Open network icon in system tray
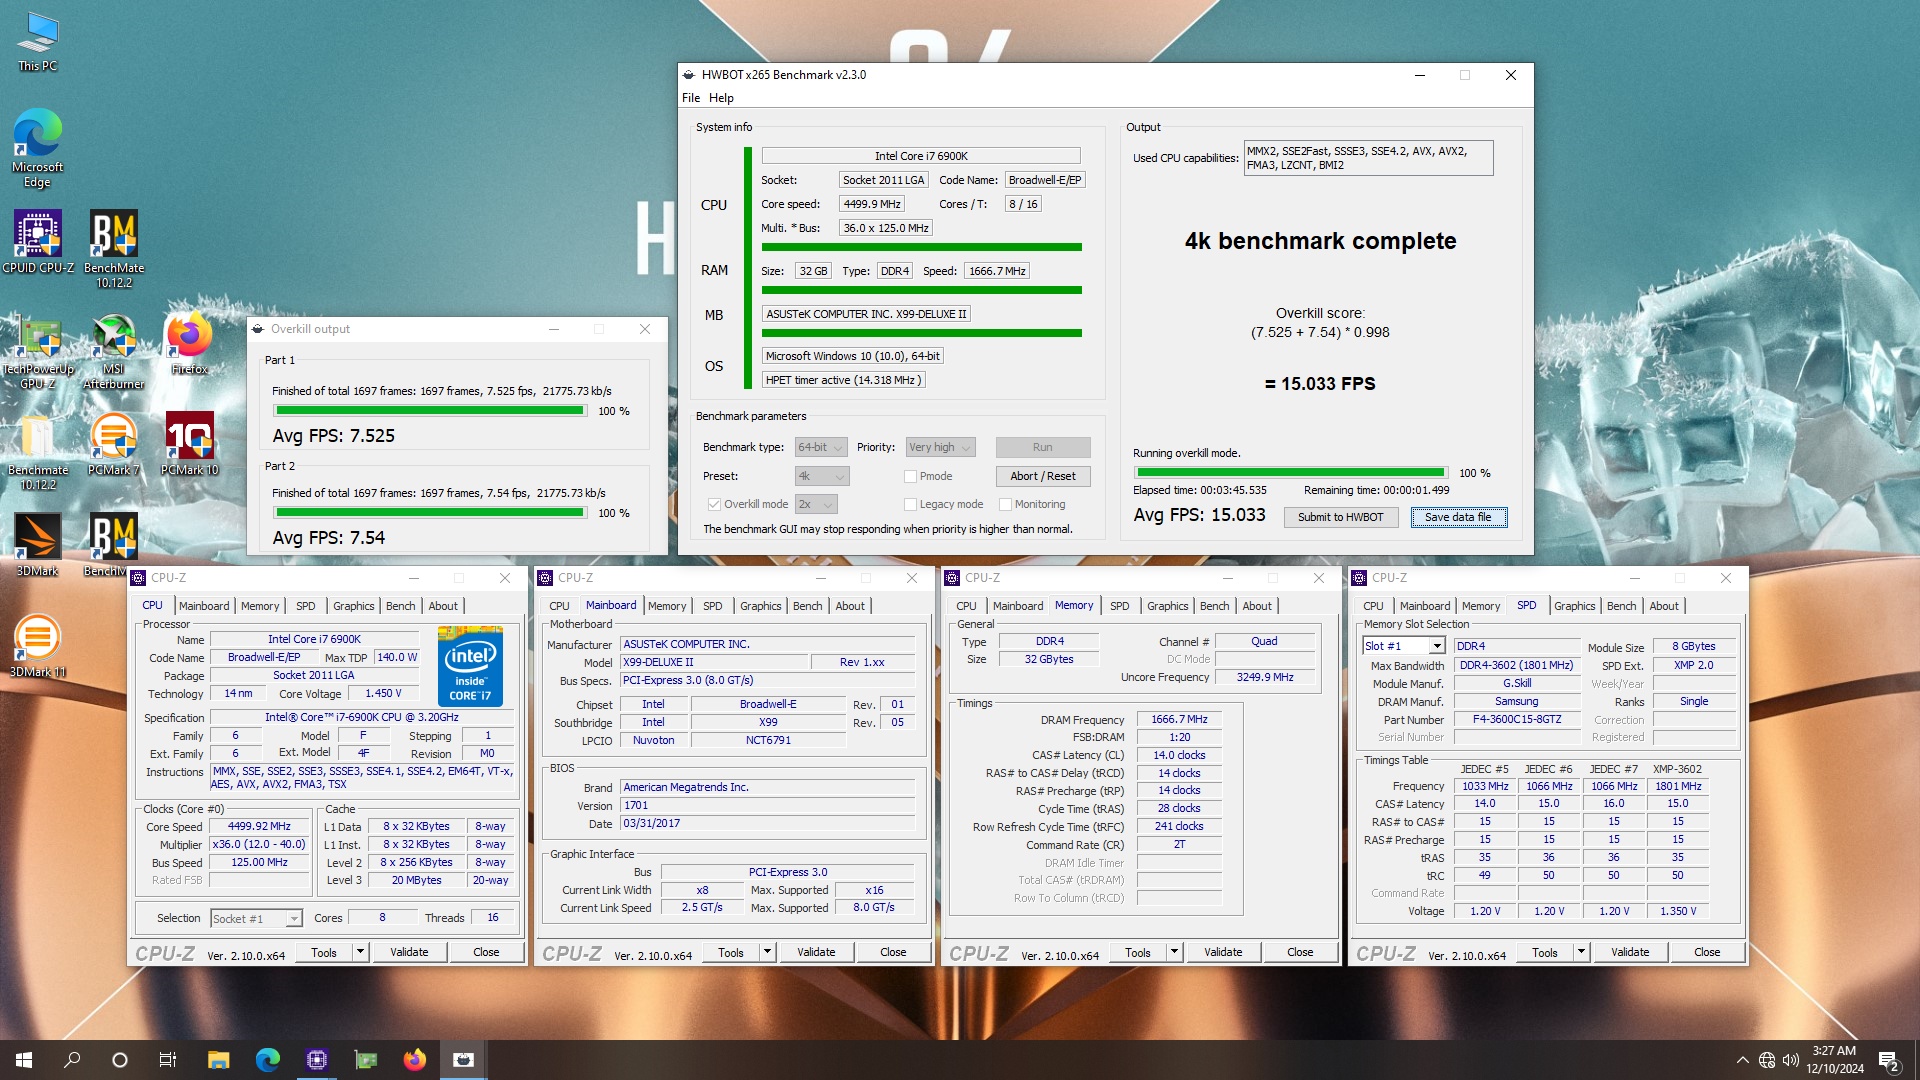The width and height of the screenshot is (1920, 1080). point(1767,1060)
